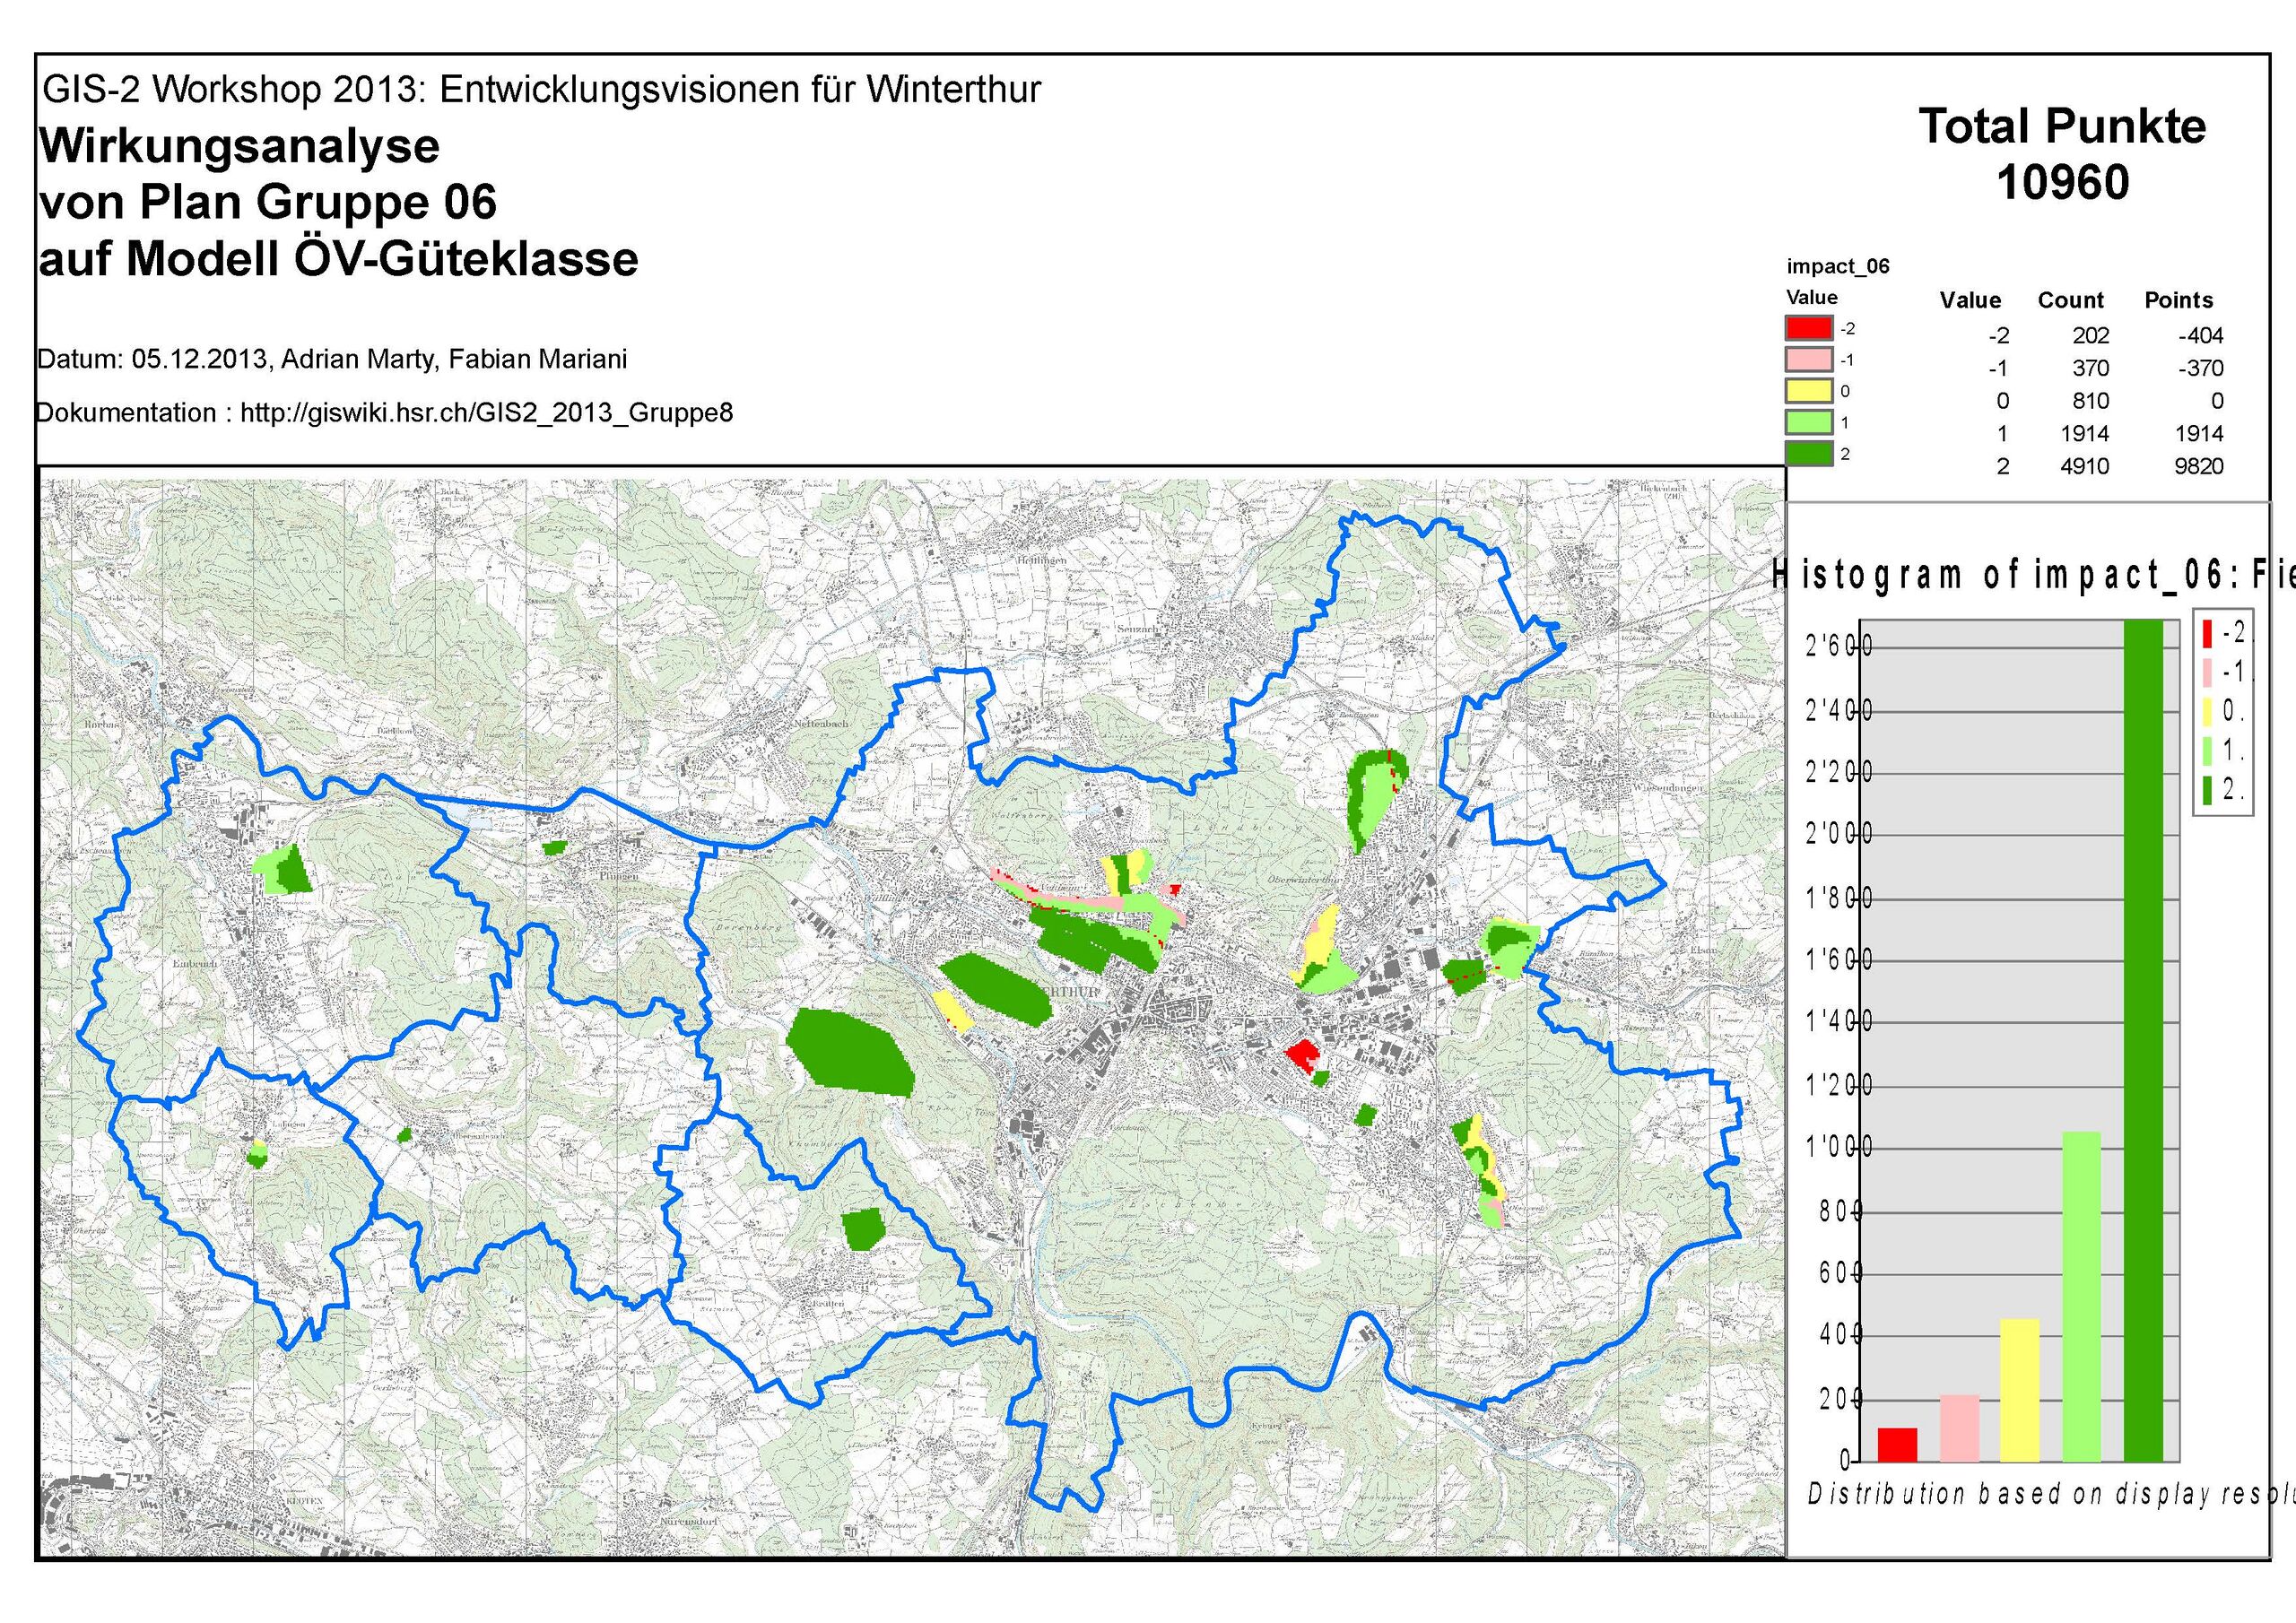Select the yellow 0 legend swatch
2296x1623 pixels.
(1808, 391)
